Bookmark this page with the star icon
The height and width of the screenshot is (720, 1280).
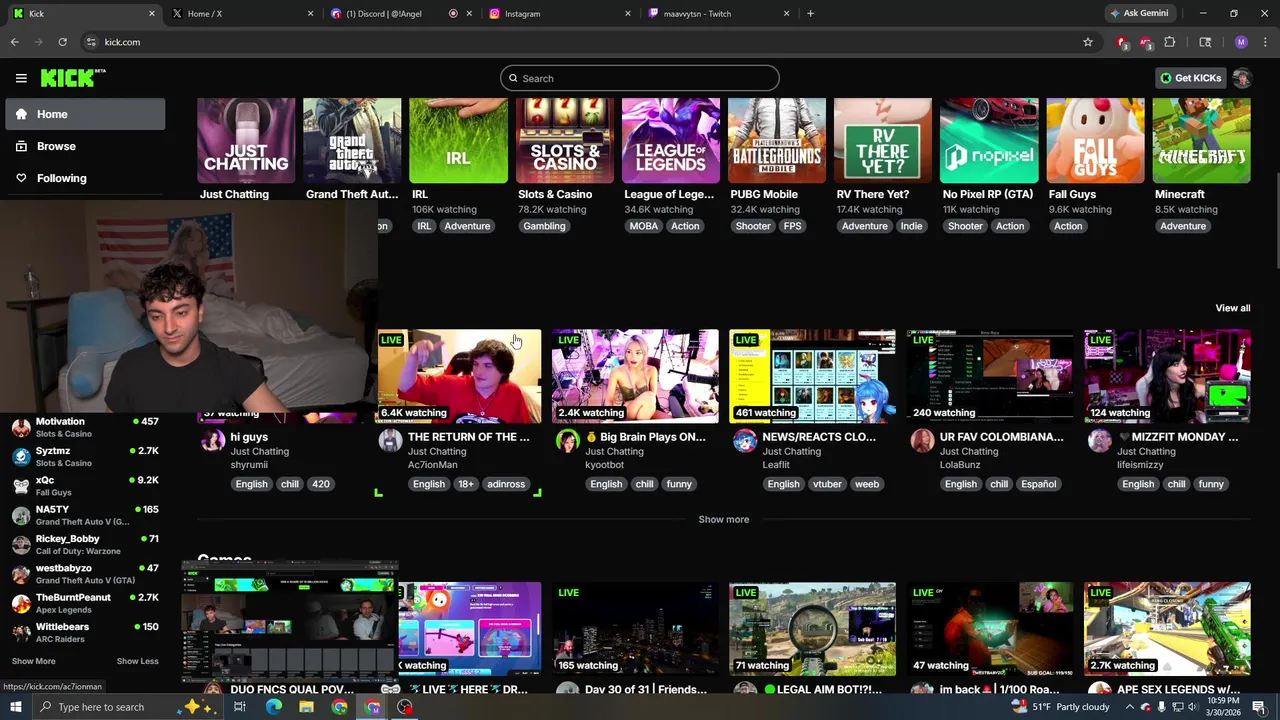pyautogui.click(x=1088, y=42)
